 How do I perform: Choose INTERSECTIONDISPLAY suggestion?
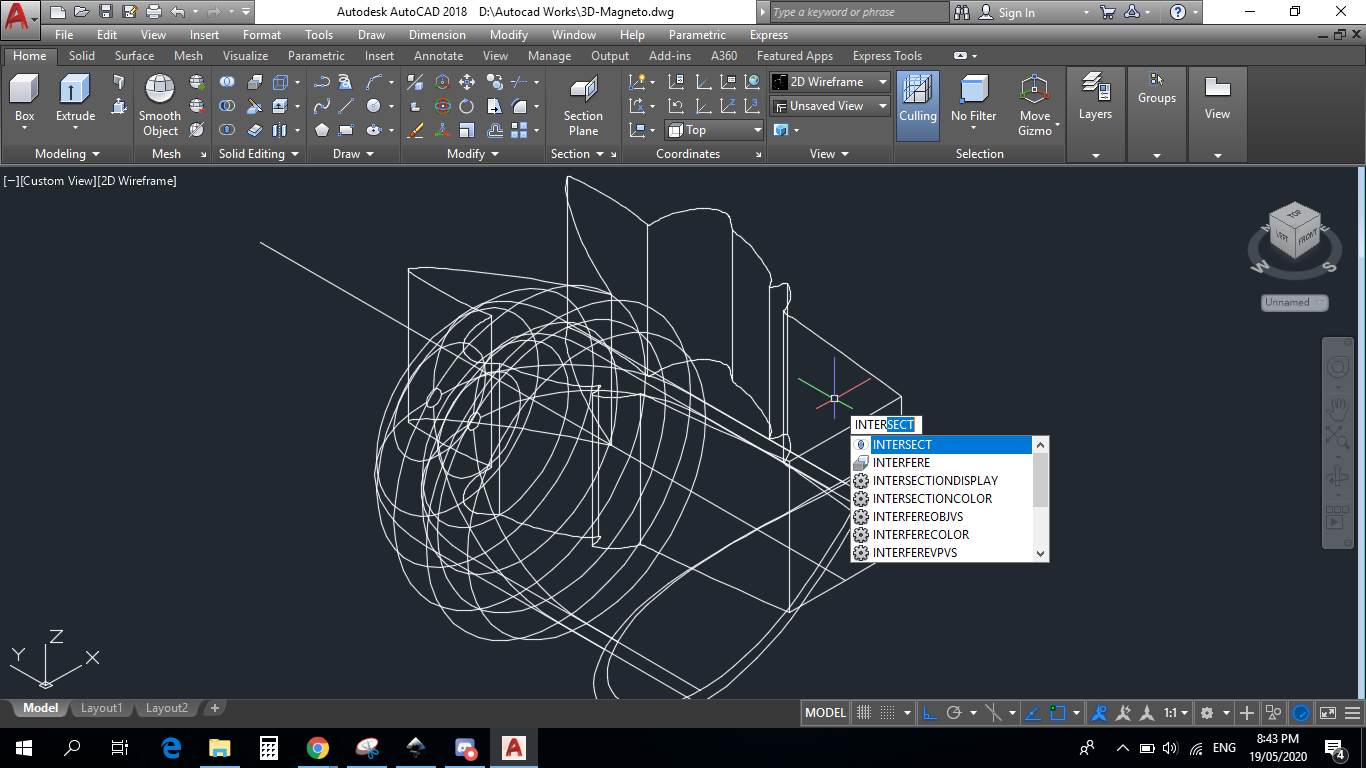pos(941,481)
